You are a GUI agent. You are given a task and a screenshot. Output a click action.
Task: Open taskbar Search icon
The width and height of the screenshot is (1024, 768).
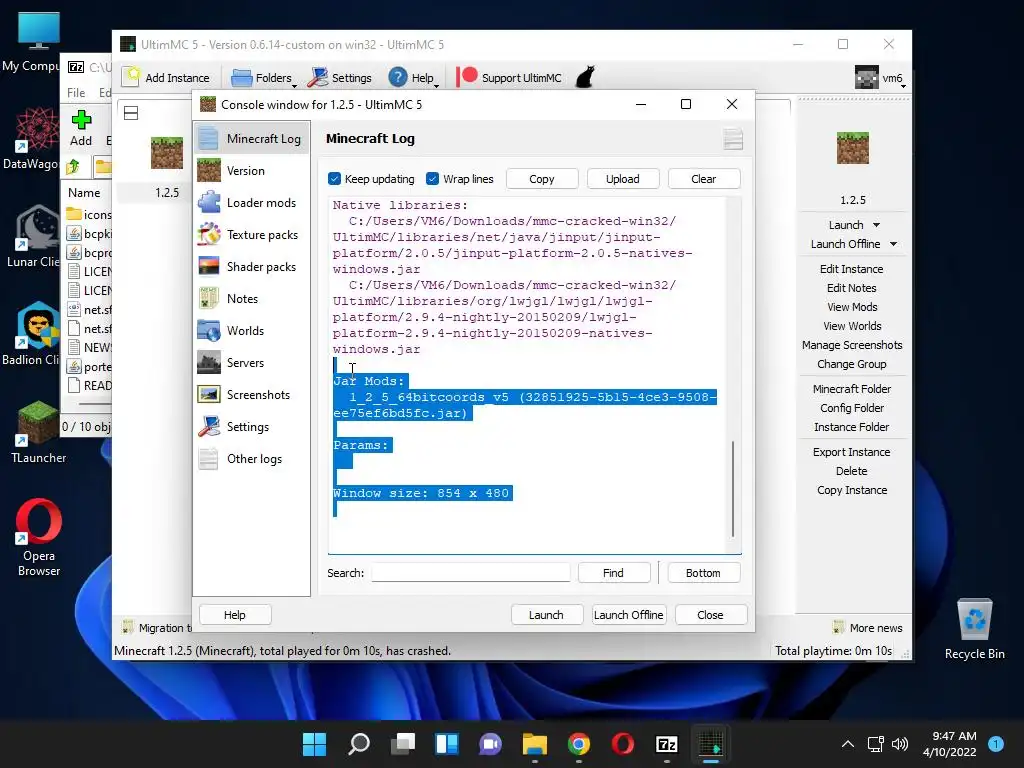359,744
